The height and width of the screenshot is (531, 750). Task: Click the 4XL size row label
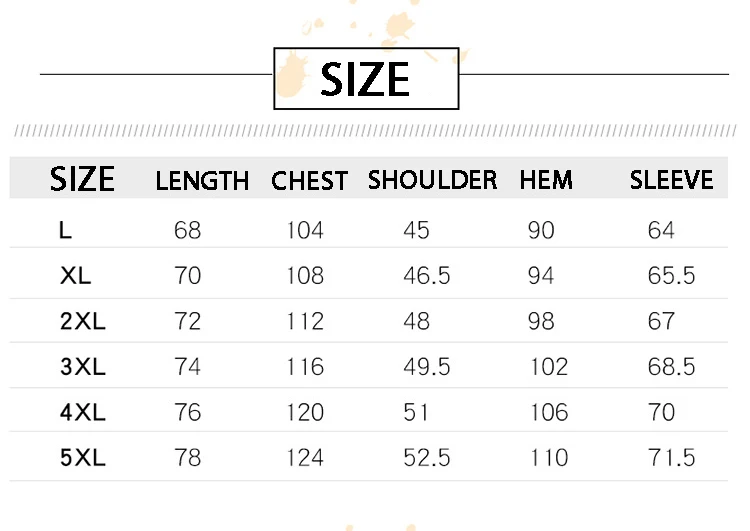(82, 412)
